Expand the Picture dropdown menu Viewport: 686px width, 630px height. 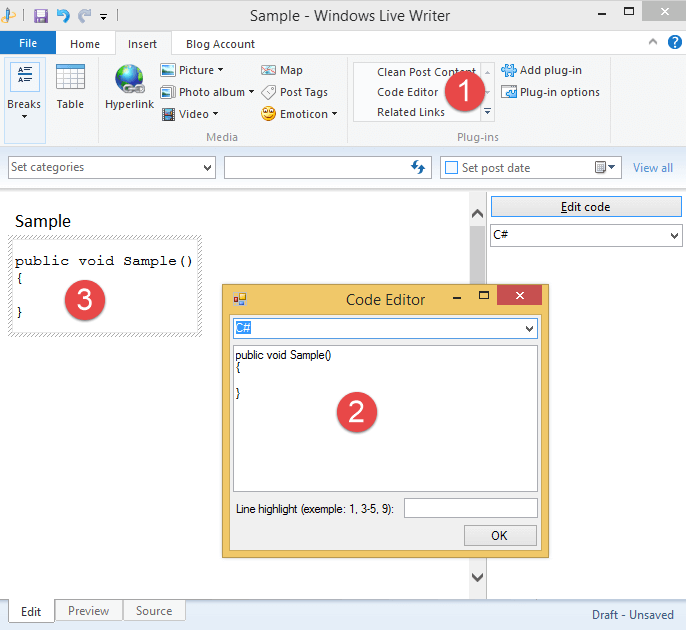coord(194,70)
